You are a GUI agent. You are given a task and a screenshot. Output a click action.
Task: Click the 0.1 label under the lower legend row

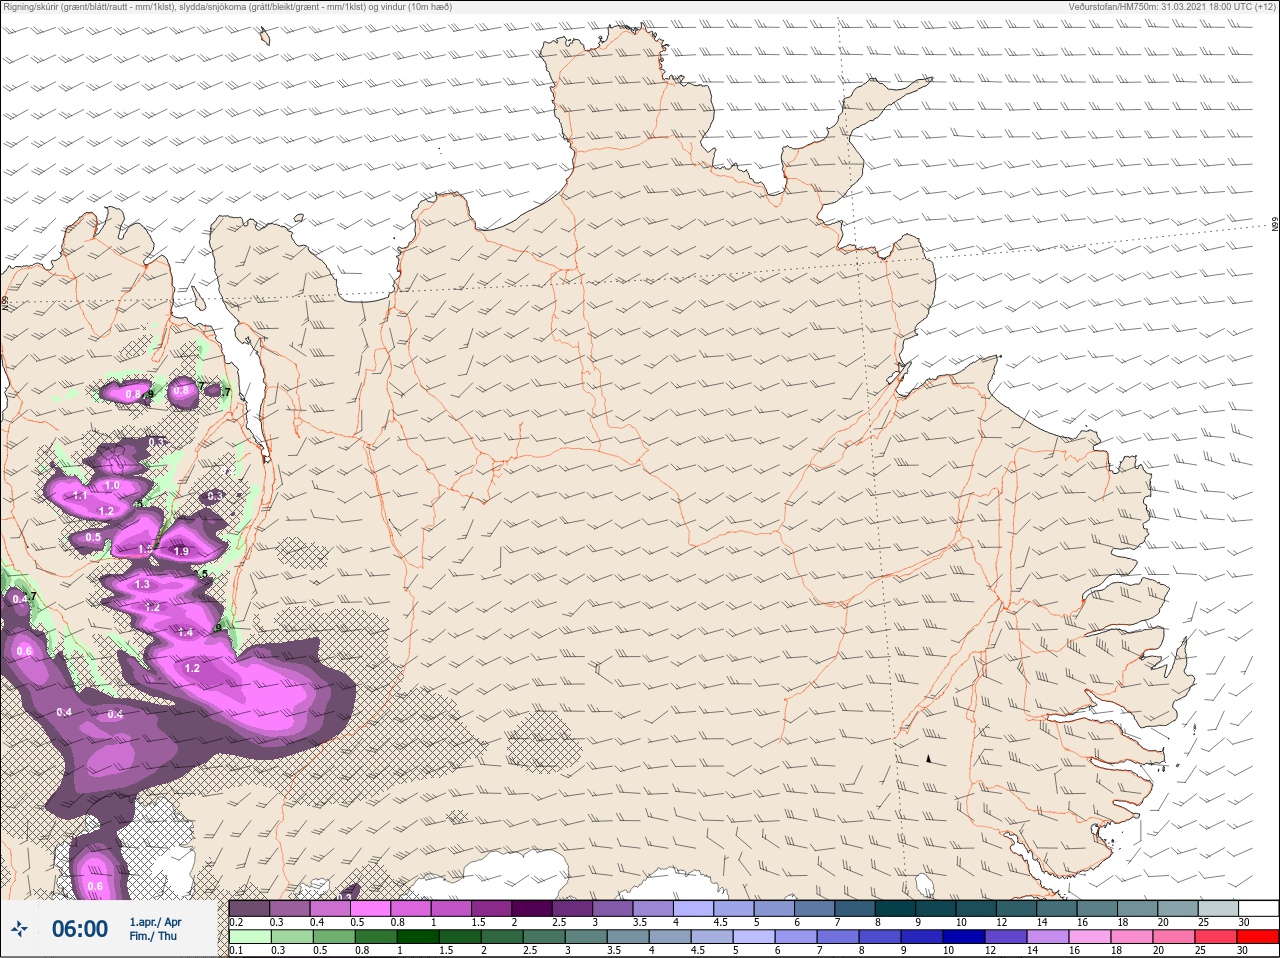234,952
